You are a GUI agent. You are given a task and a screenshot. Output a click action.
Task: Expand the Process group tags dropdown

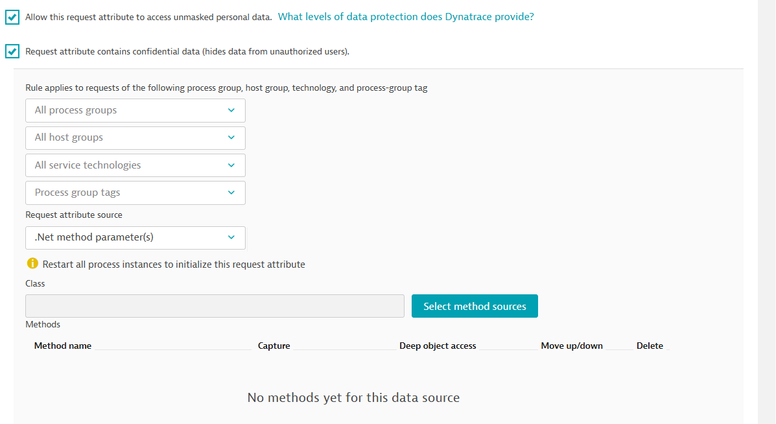pyautogui.click(x=135, y=192)
